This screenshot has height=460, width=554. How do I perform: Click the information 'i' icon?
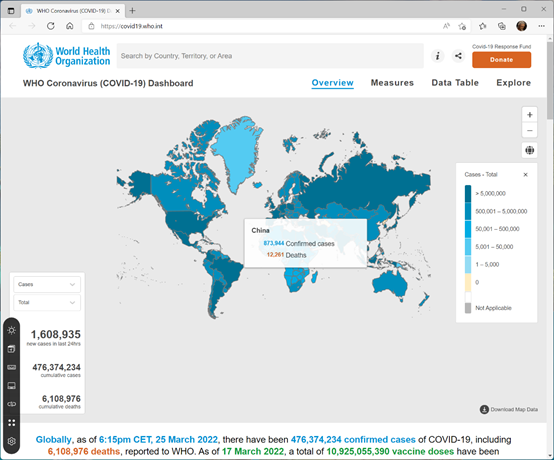point(437,56)
